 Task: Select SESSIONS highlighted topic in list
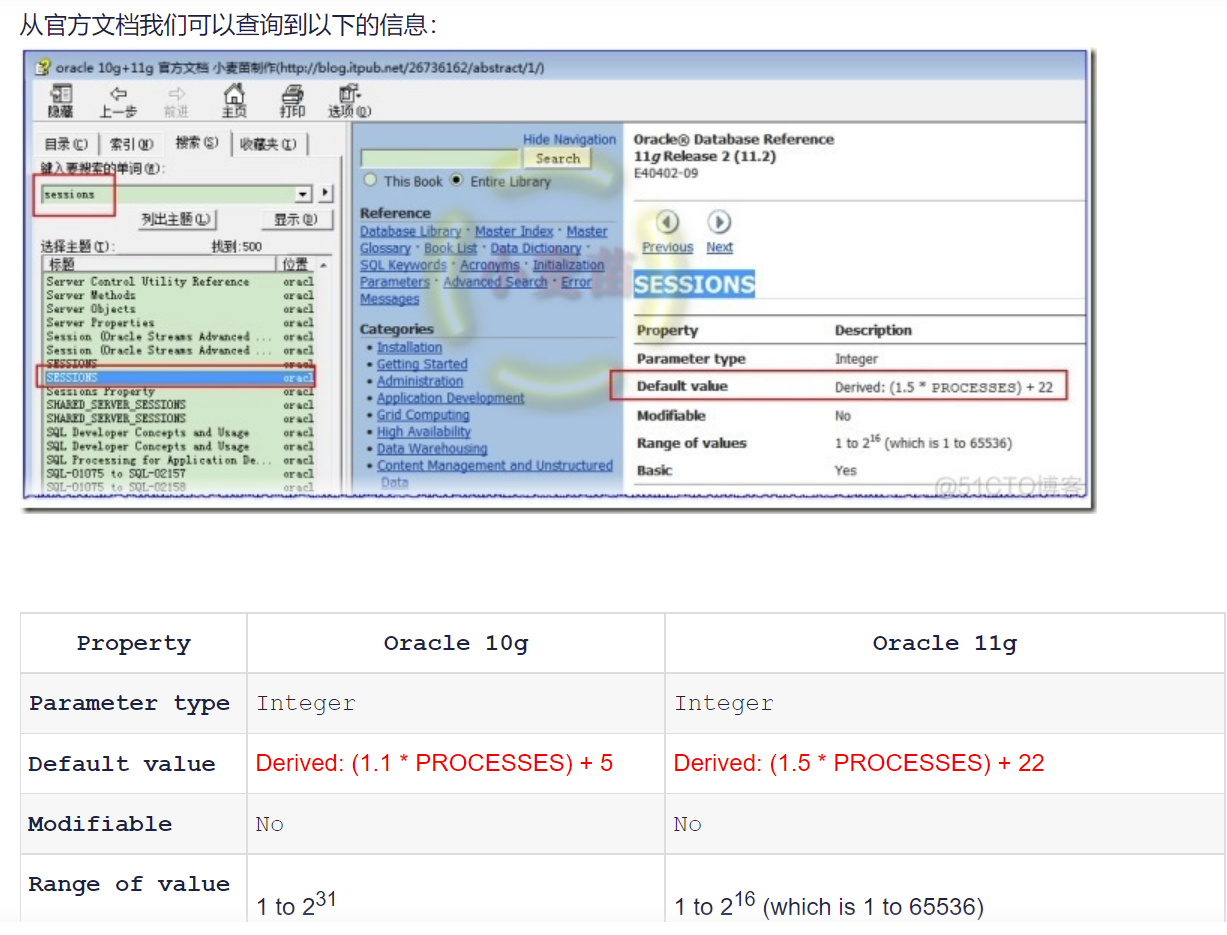tap(177, 378)
